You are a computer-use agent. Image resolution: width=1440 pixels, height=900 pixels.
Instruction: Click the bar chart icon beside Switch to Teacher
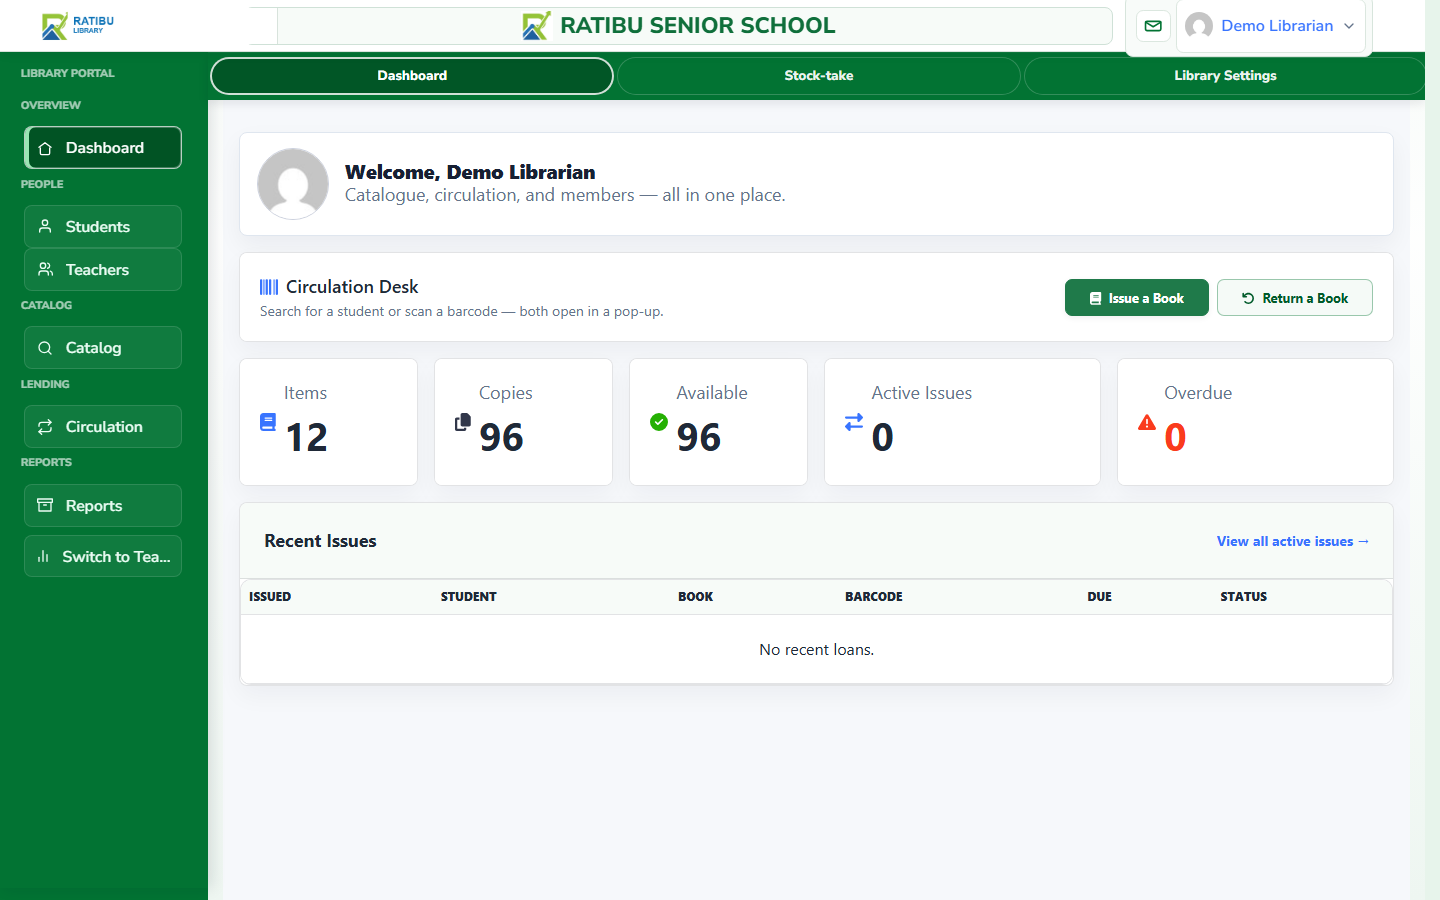coord(43,557)
